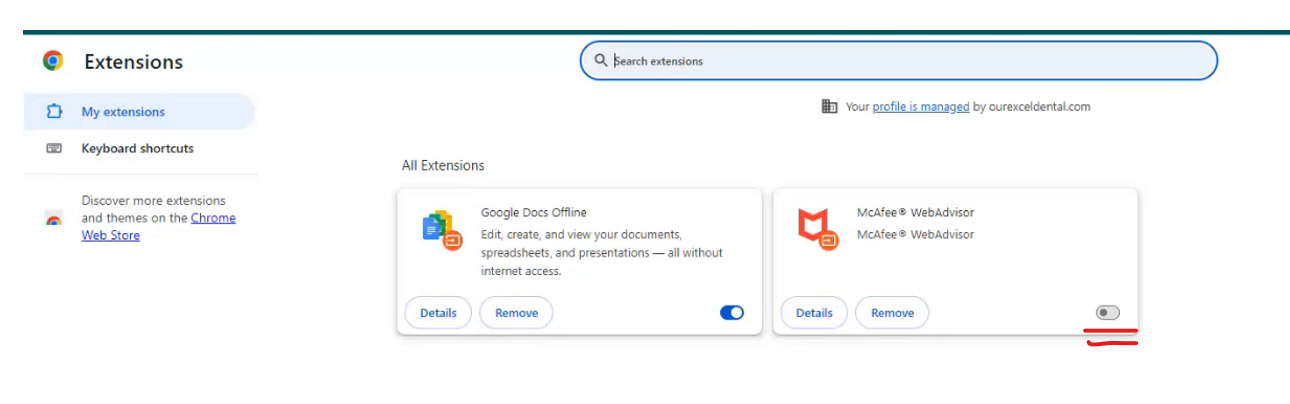This screenshot has width=1290, height=404.
Task: Click the Chrome Web Store rainbow icon
Action: (x=54, y=219)
